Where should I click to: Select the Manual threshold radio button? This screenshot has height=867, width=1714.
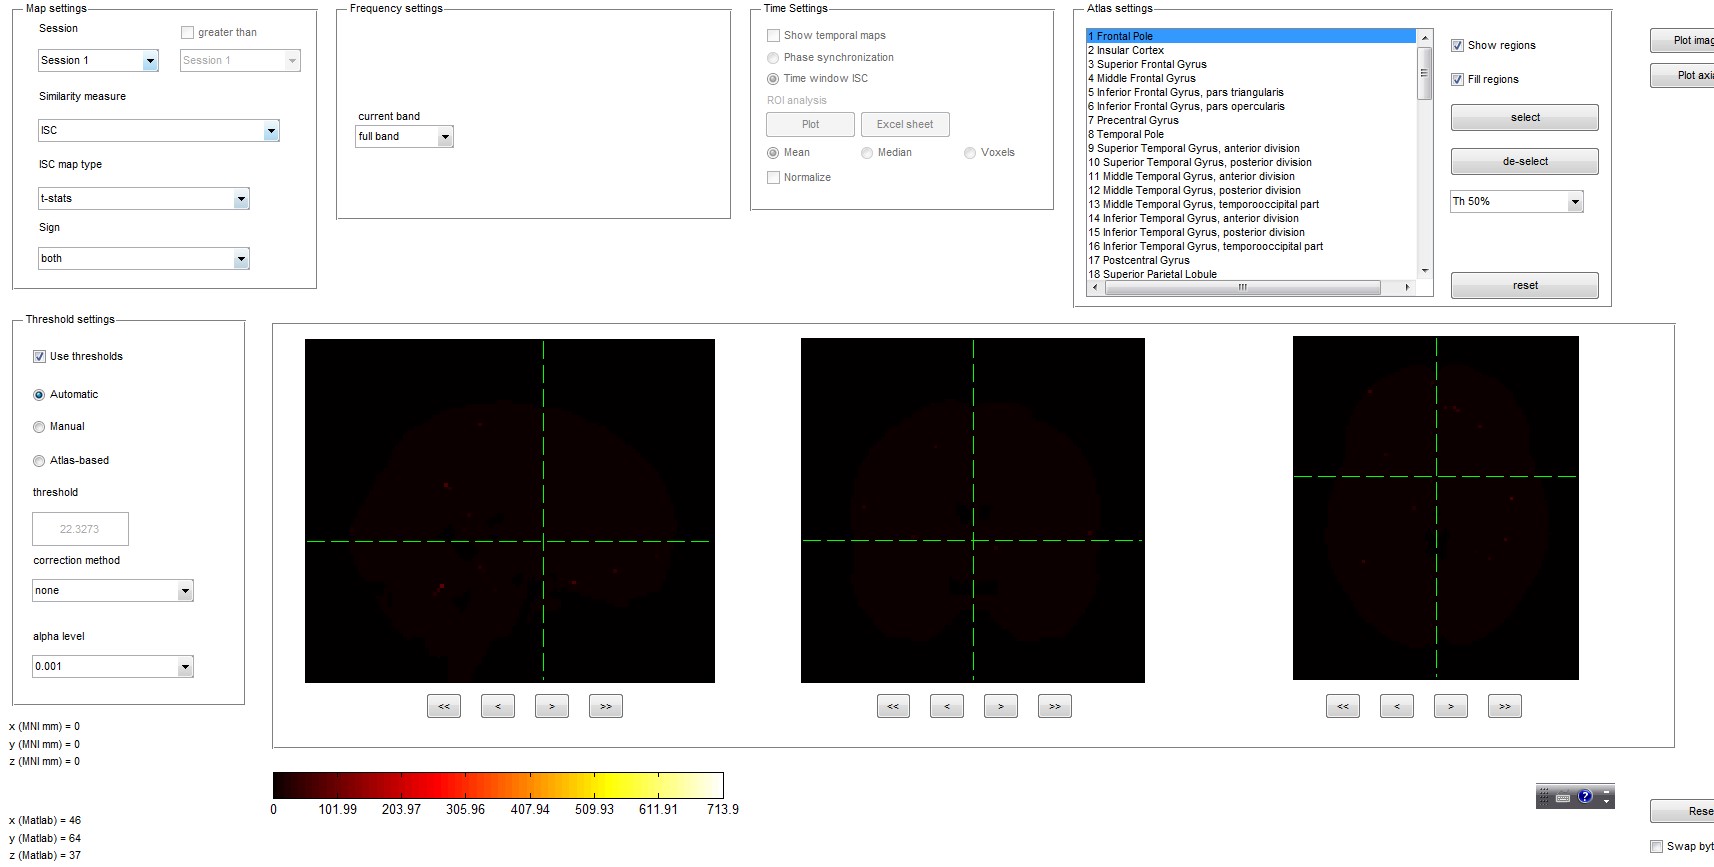coord(40,427)
